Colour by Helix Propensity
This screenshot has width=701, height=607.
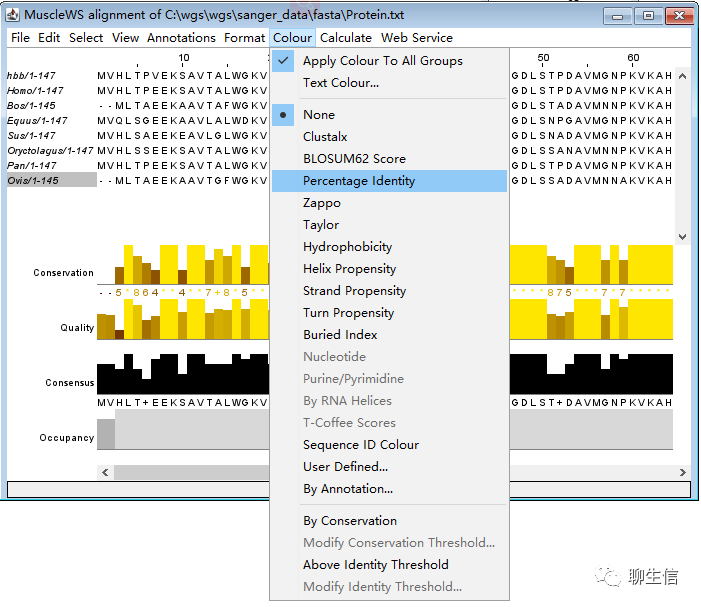tap(350, 269)
